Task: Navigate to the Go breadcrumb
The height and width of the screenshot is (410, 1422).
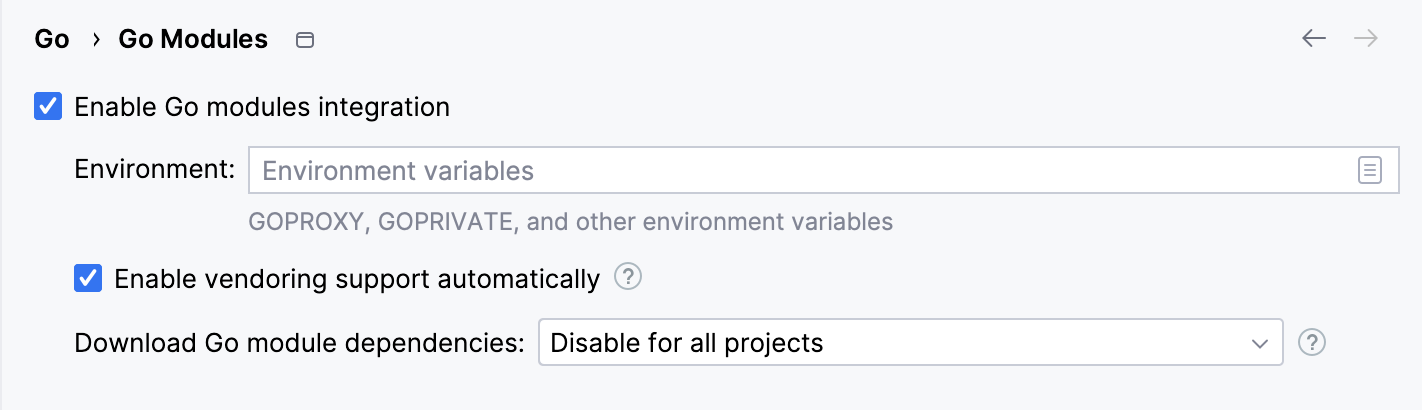Action: pos(52,40)
